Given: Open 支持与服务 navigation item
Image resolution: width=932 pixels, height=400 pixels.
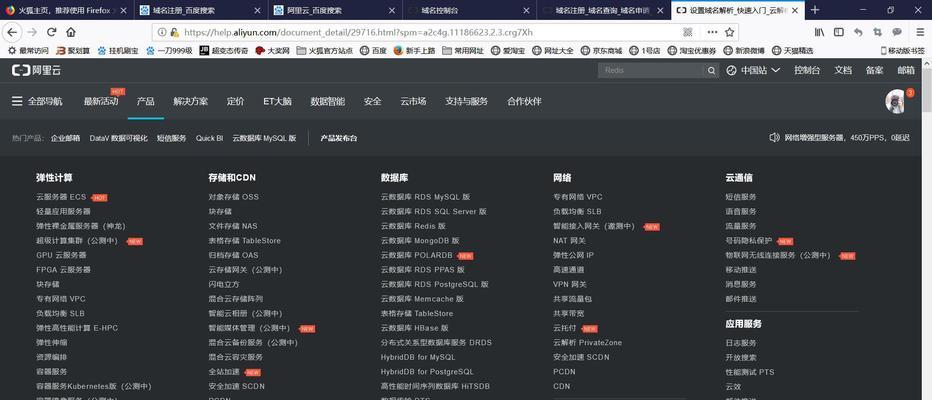Looking at the screenshot, I should point(467,102).
